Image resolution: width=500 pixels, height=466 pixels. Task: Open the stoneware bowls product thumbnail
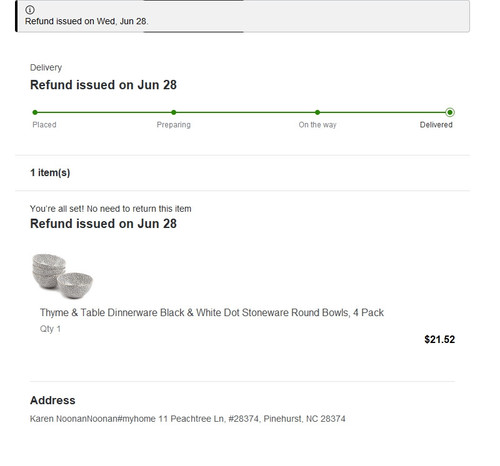tap(62, 276)
